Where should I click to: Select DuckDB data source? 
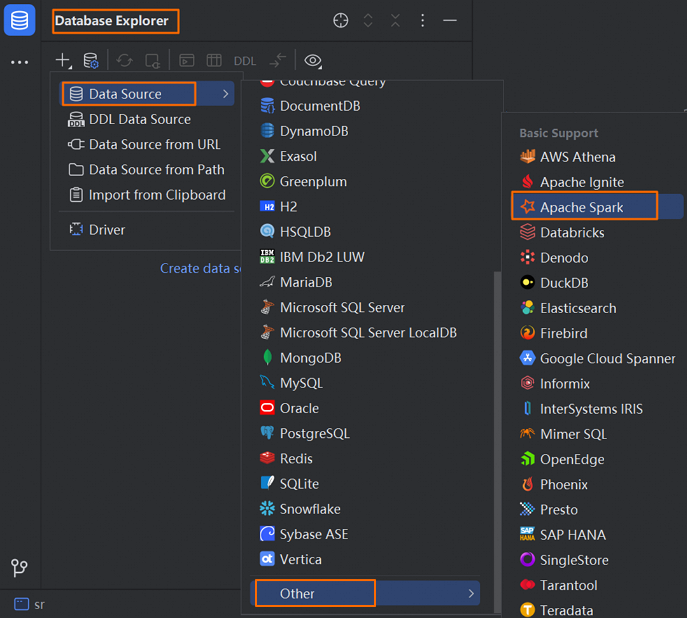(x=597, y=283)
